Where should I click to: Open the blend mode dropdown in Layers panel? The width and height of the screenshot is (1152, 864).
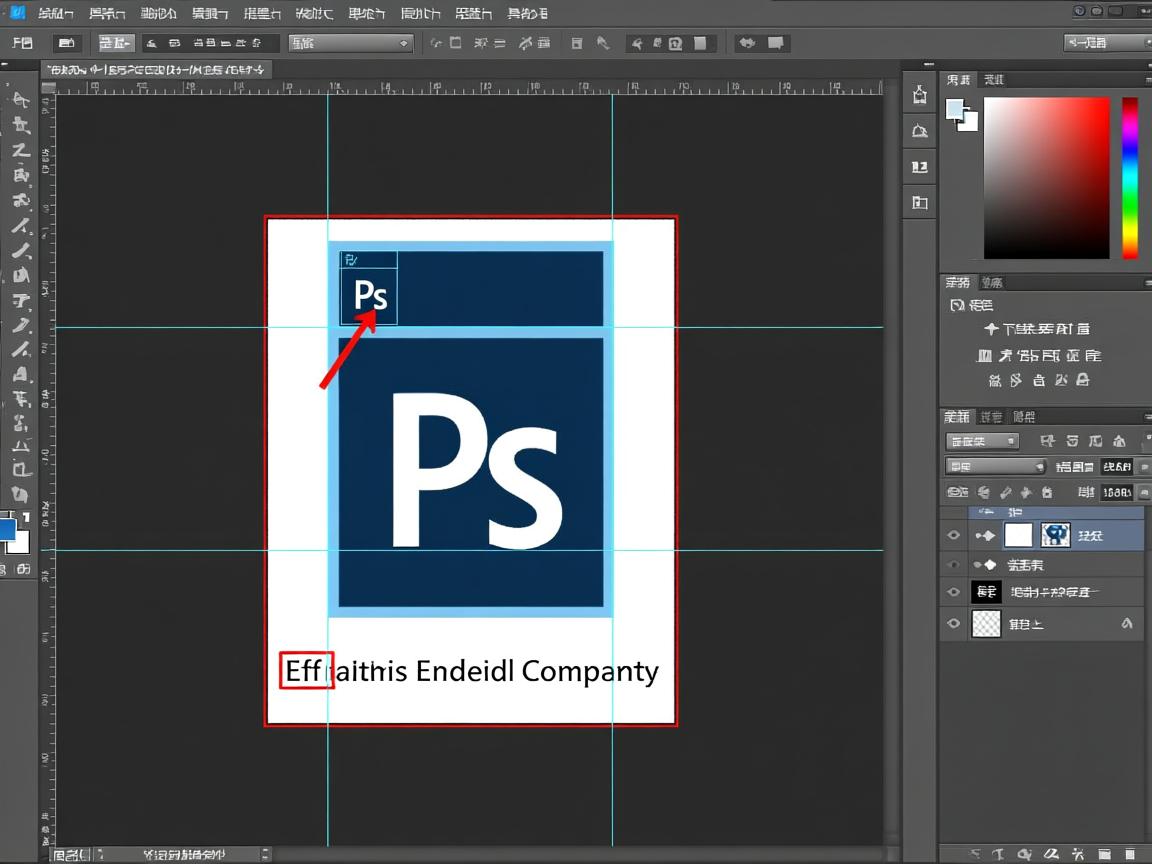click(x=995, y=465)
